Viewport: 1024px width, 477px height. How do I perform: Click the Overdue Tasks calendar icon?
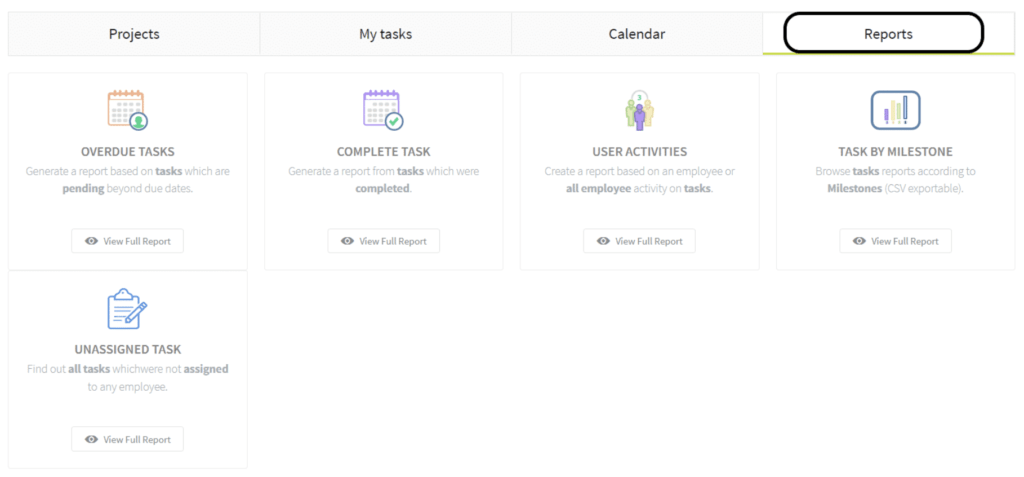click(127, 110)
